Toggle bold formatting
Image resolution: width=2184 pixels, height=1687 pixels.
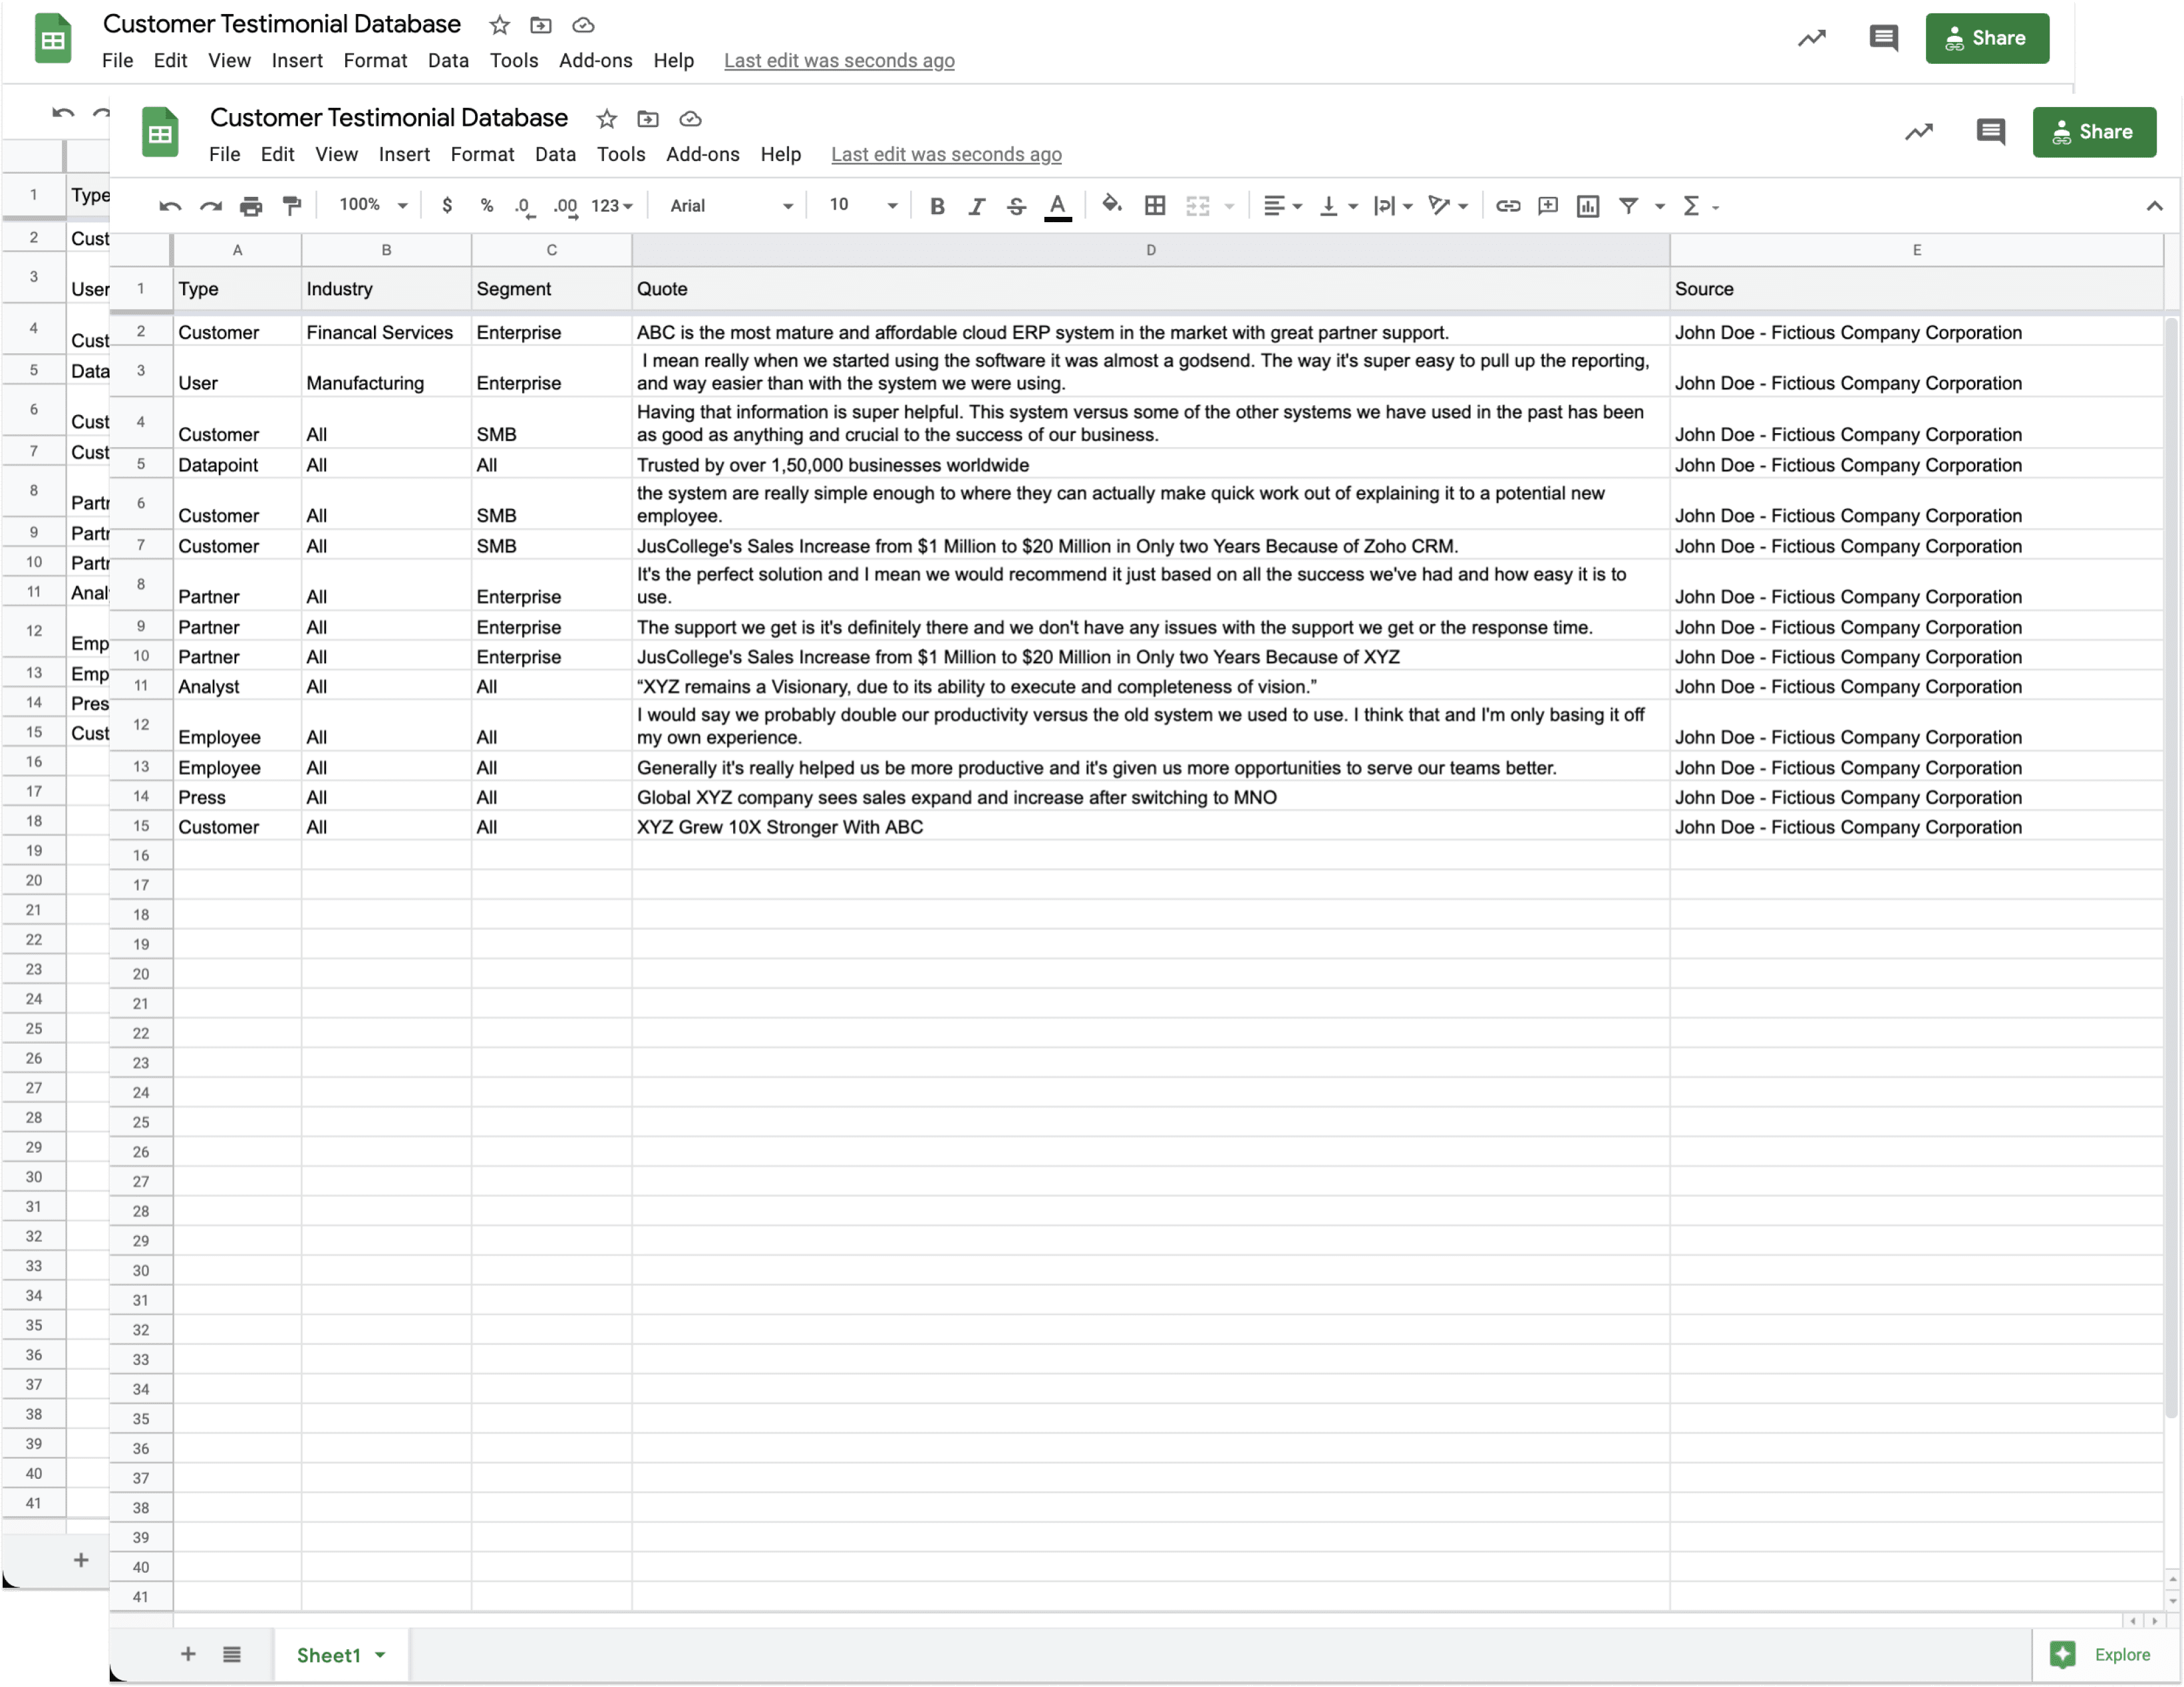click(937, 206)
